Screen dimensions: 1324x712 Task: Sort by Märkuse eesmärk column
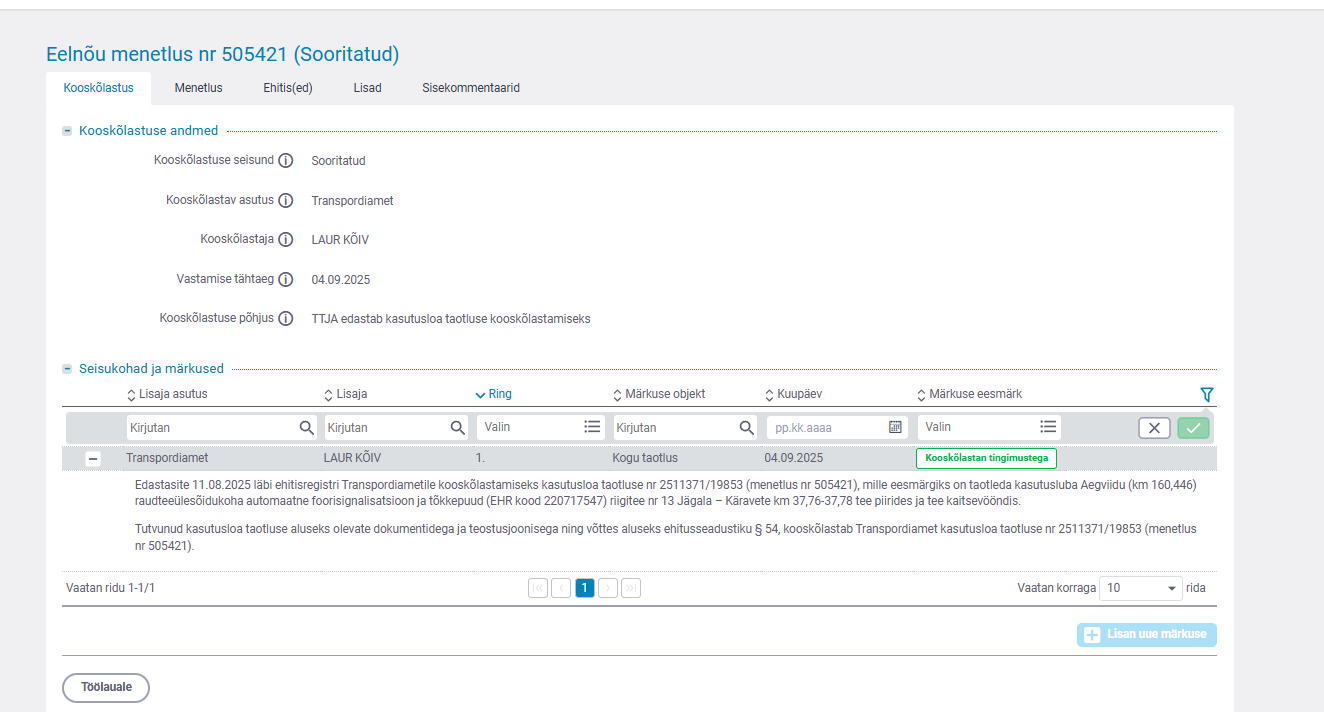[x=969, y=394]
